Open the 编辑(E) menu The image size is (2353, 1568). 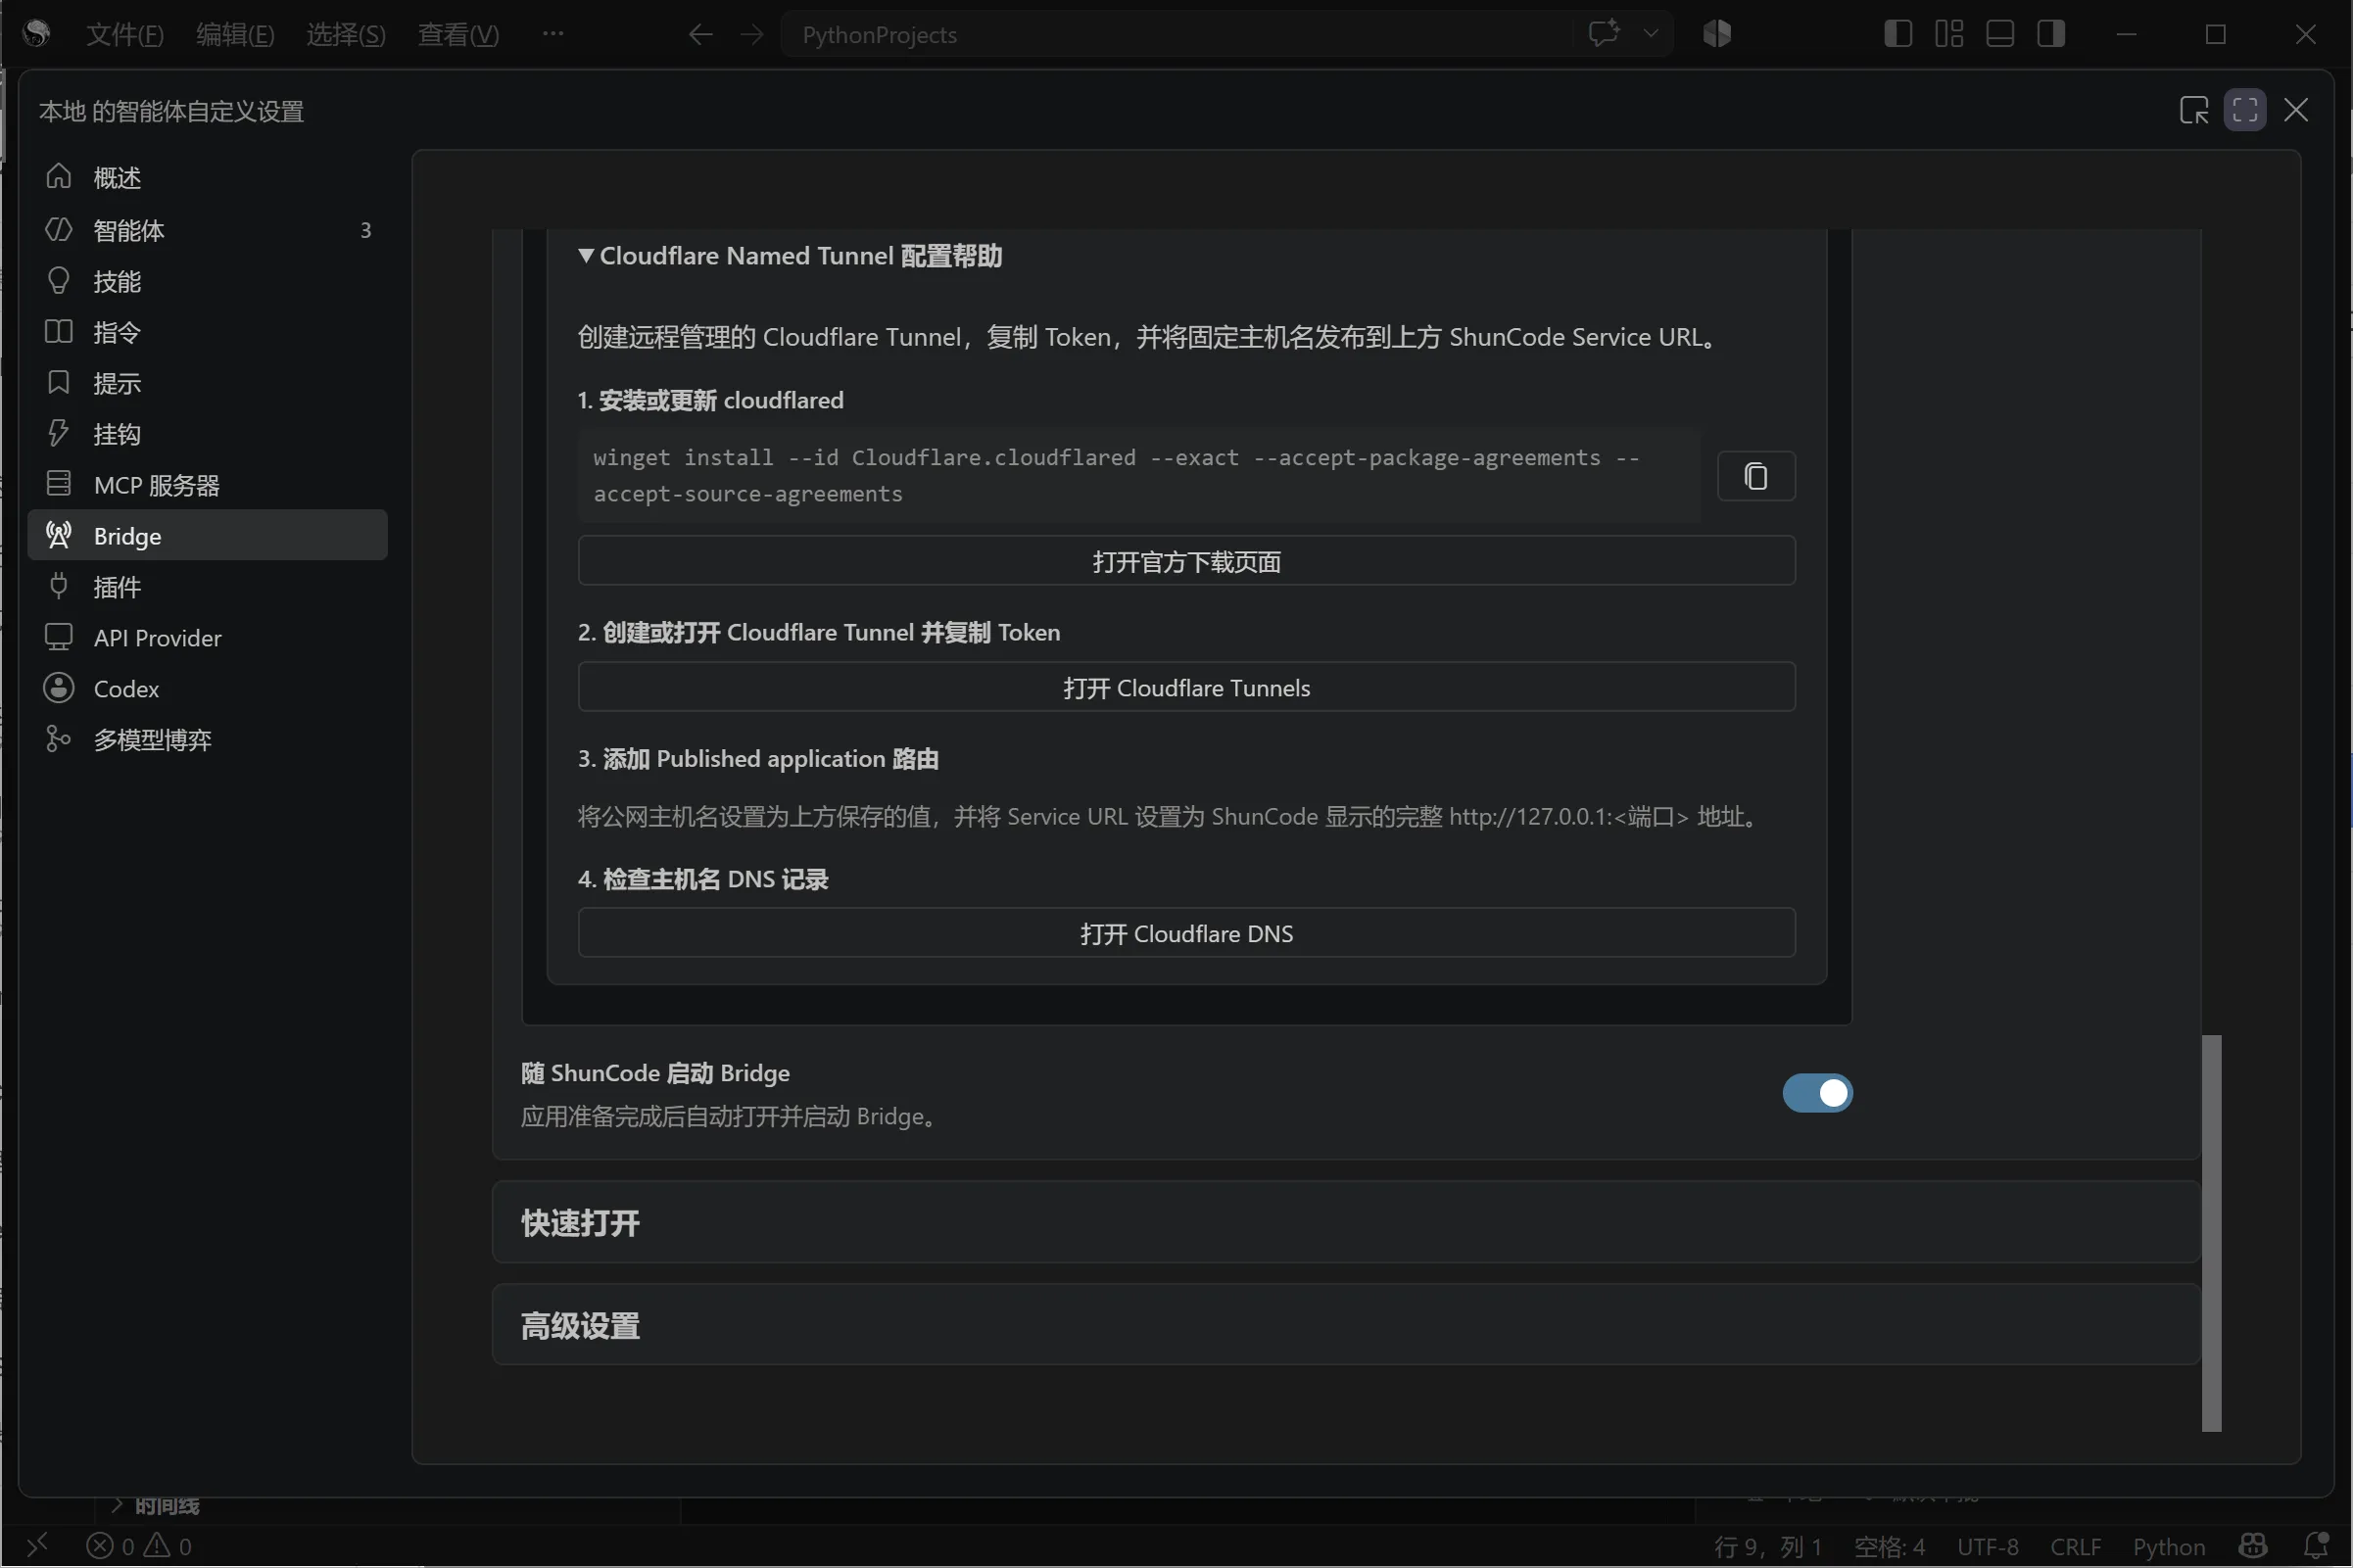tap(235, 35)
